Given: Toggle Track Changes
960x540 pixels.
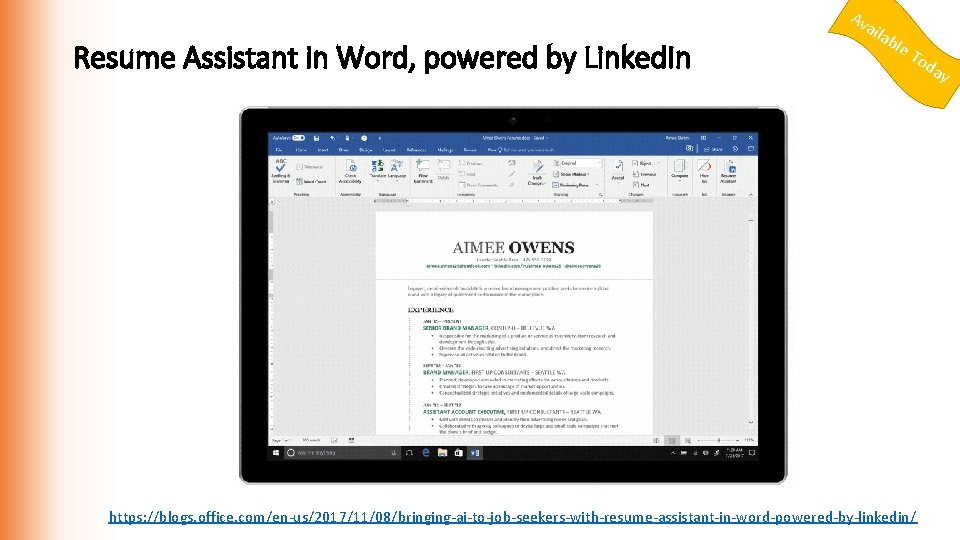Looking at the screenshot, I should [x=537, y=173].
